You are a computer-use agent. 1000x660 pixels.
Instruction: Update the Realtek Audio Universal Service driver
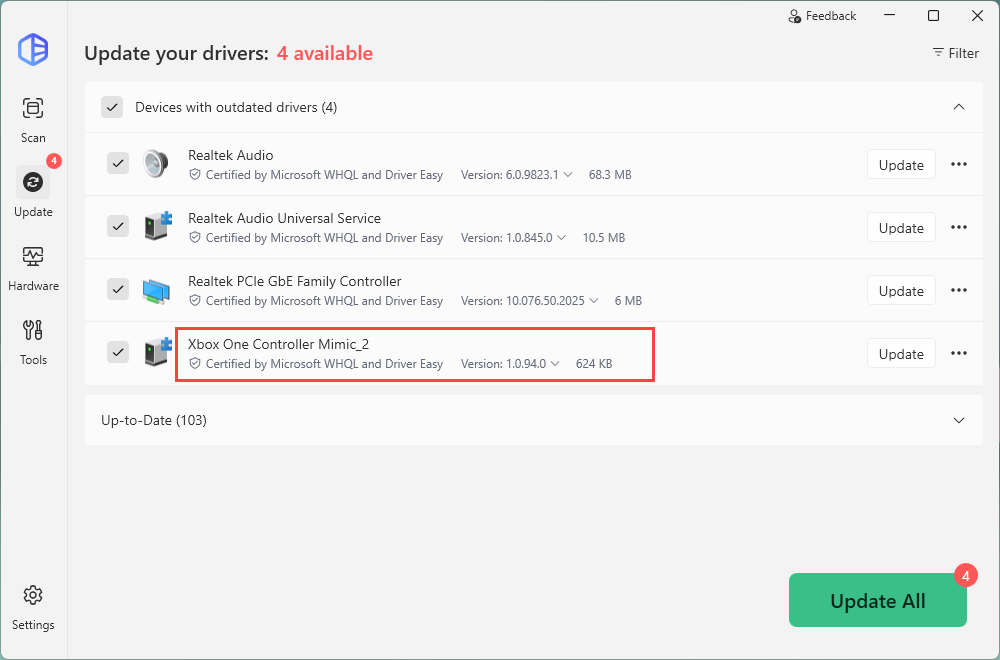tap(900, 228)
